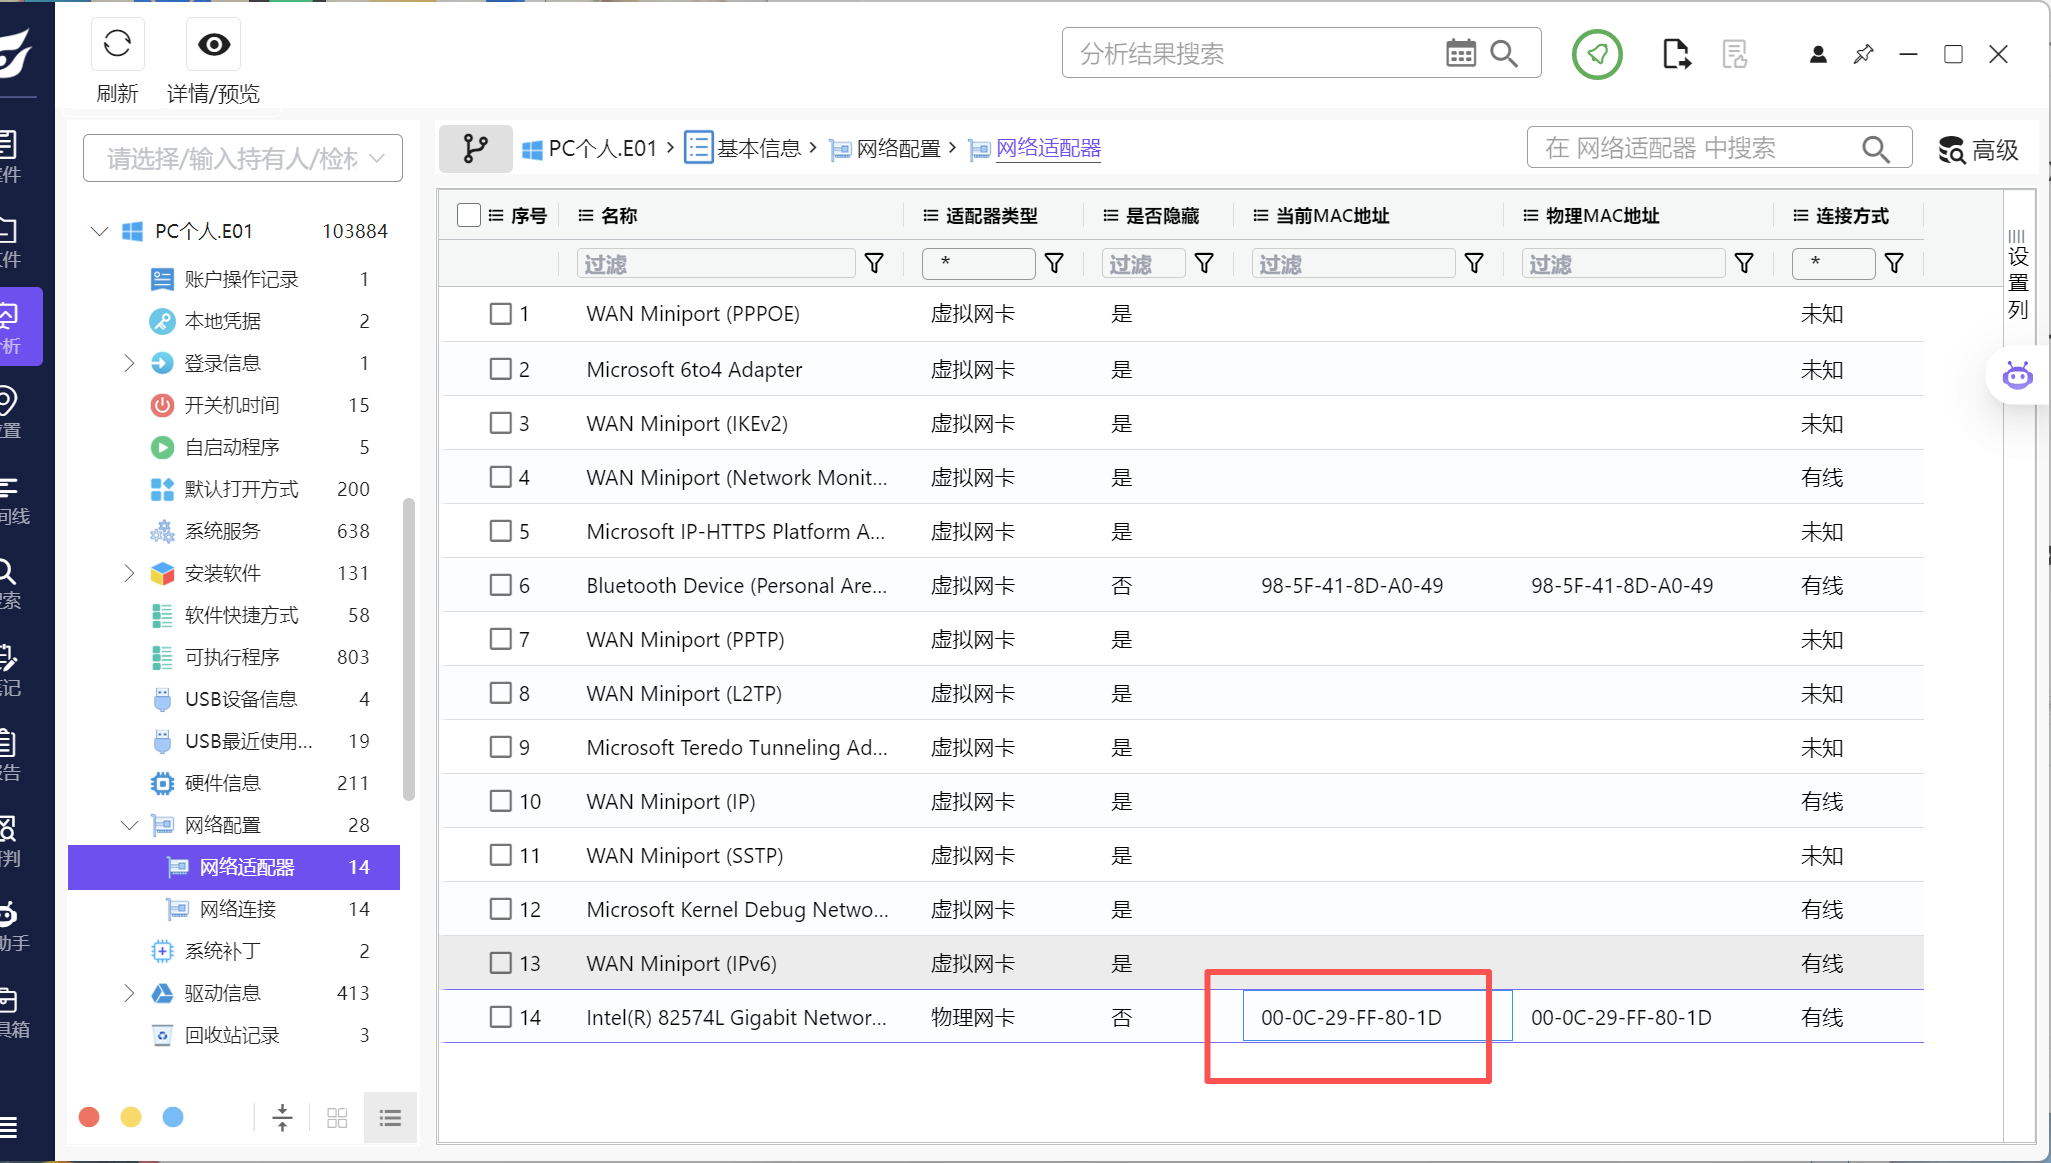
Task: Click the 网络适配器 breadcrumb link
Action: click(1049, 149)
